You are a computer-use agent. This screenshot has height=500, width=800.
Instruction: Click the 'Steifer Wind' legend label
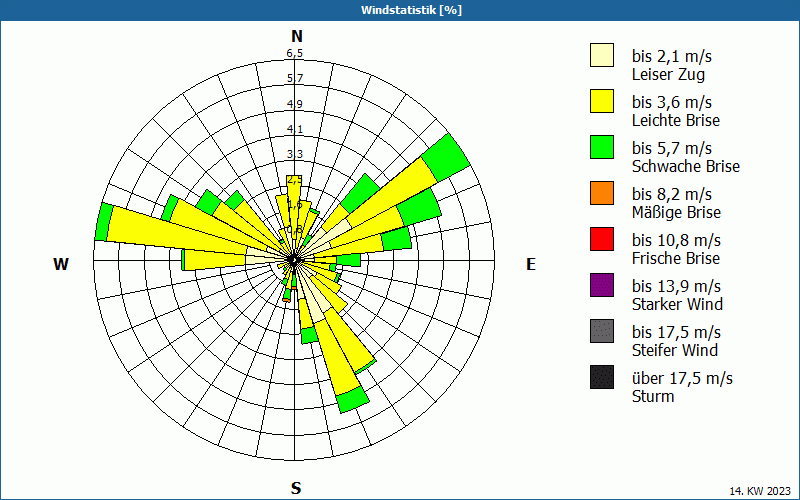coord(675,350)
